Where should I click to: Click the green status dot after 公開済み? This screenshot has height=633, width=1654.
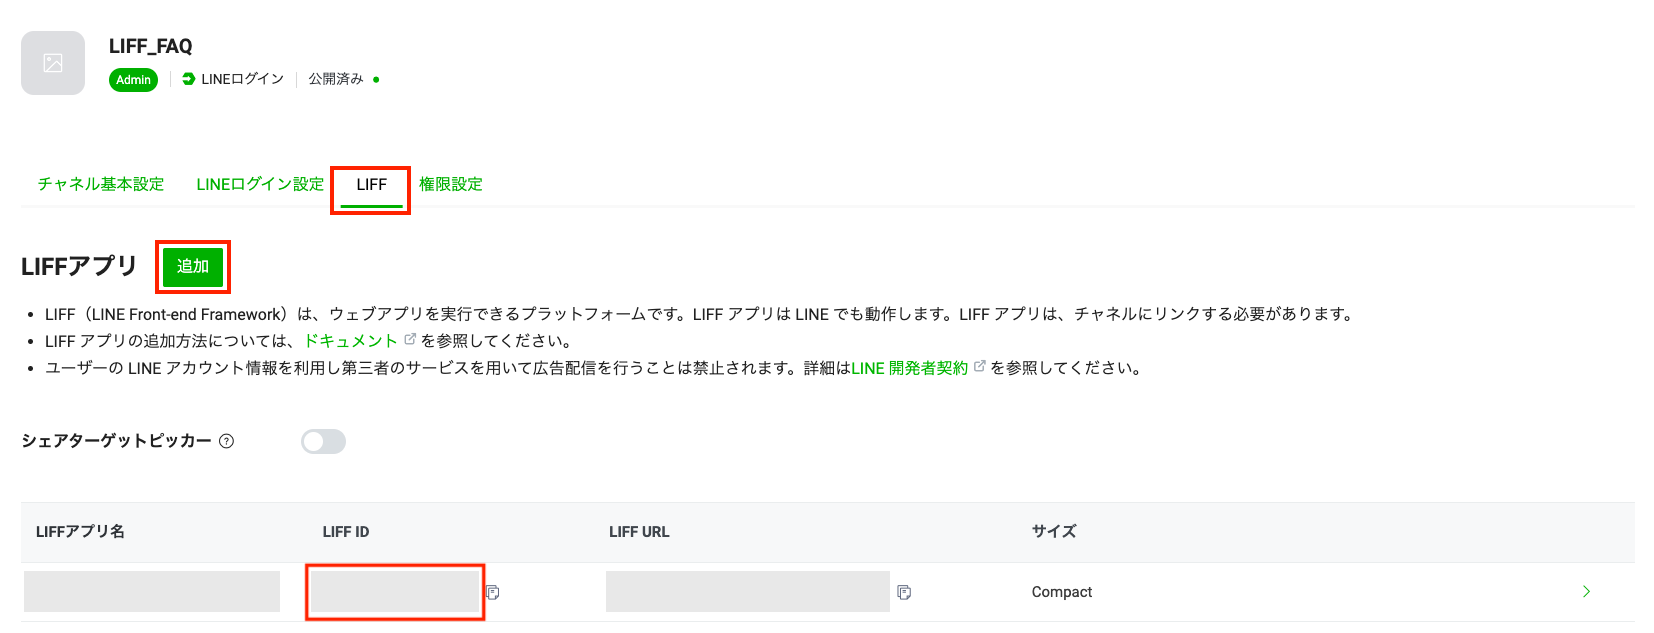[376, 79]
